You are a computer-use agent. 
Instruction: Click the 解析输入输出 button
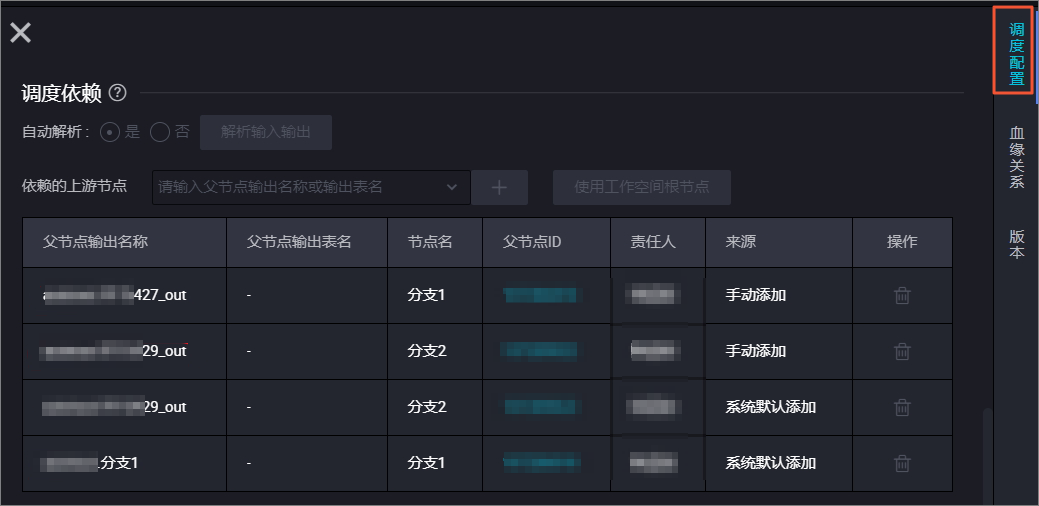click(x=266, y=132)
